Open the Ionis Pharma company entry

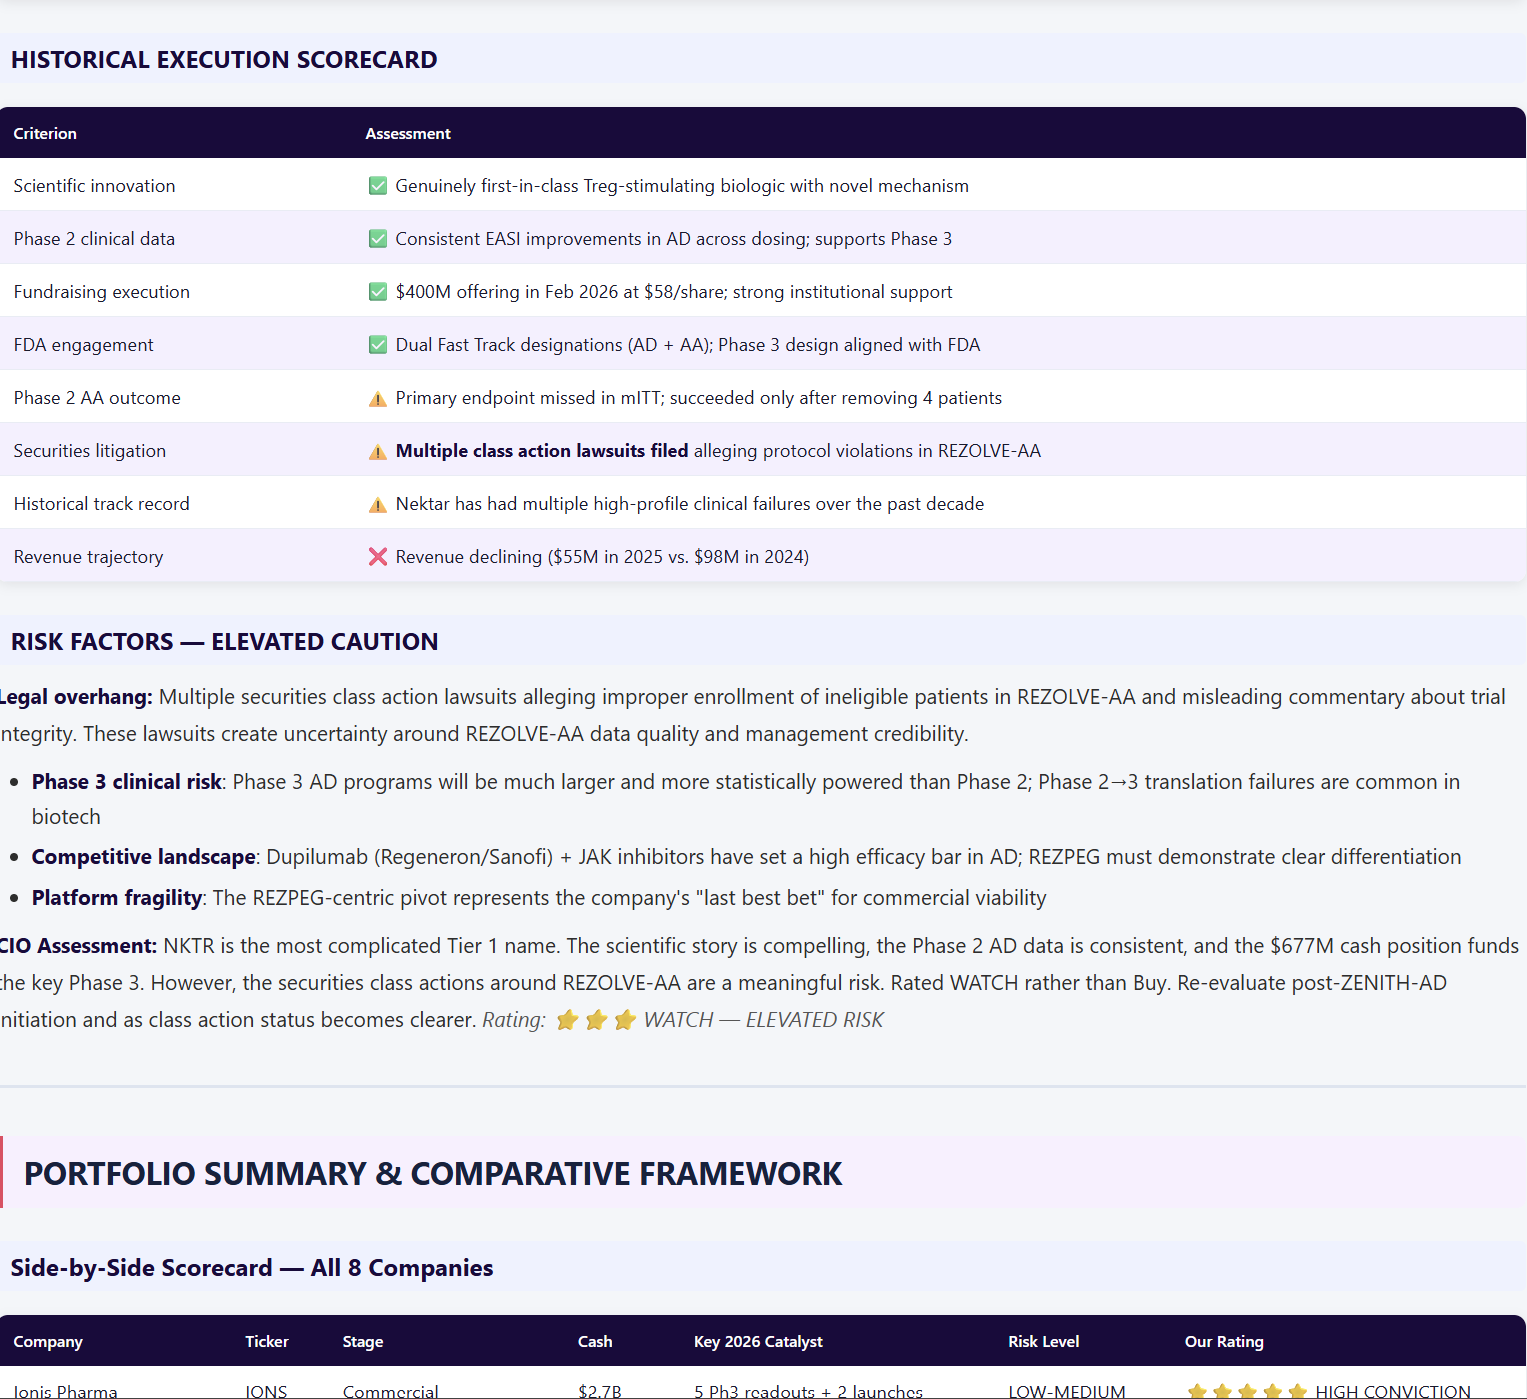[66, 1390]
